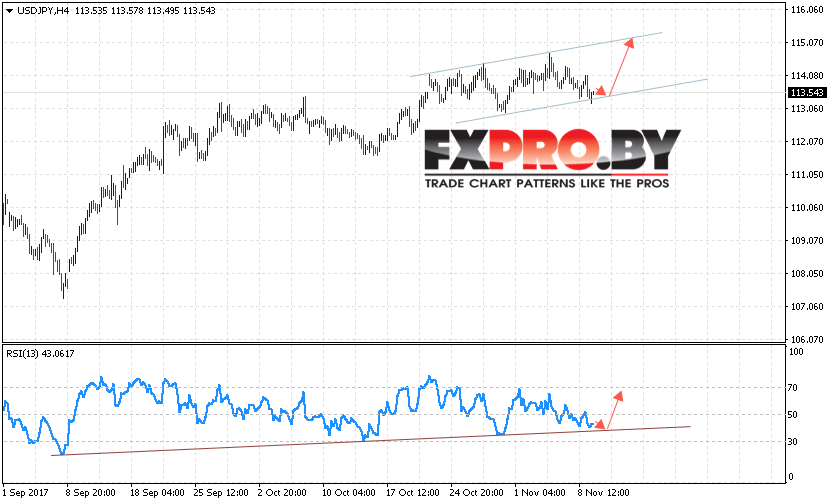
Task: Select the lower price channel trendline
Action: point(581,101)
